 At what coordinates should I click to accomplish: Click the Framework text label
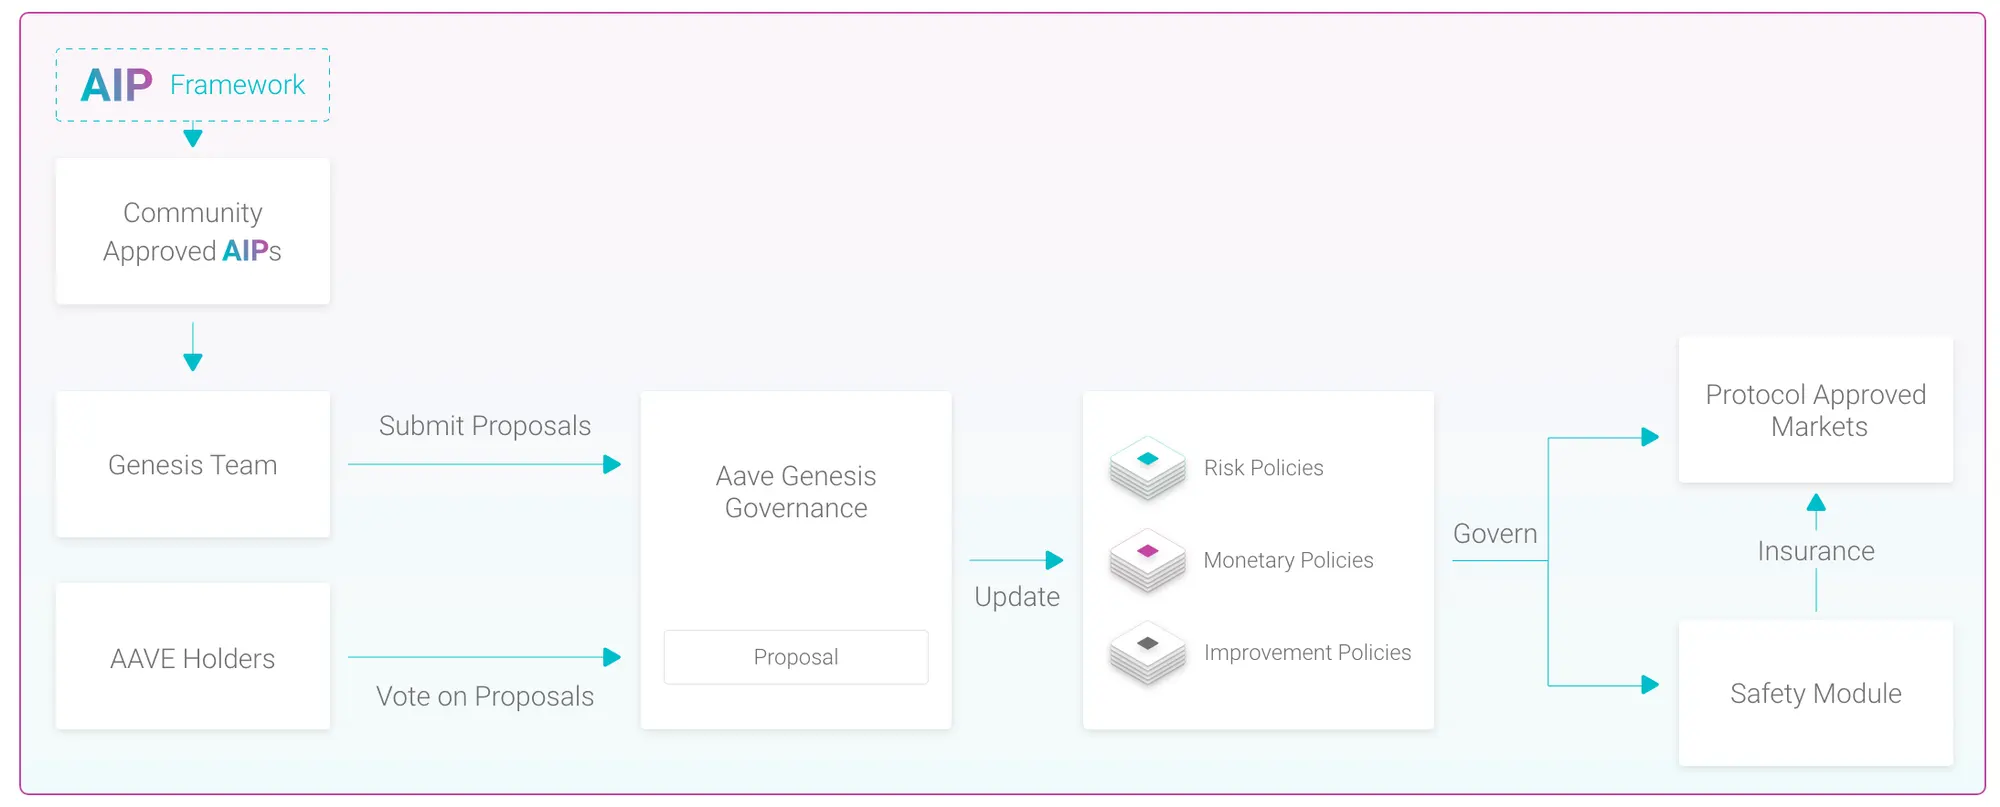[237, 85]
